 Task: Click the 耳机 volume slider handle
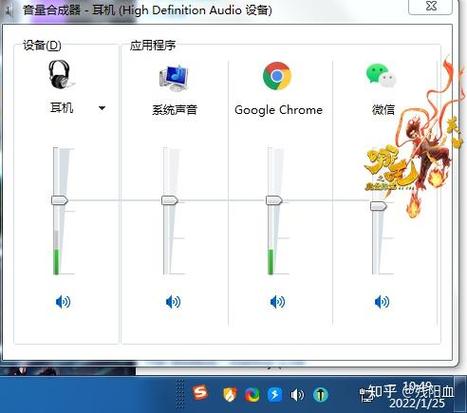pos(60,200)
